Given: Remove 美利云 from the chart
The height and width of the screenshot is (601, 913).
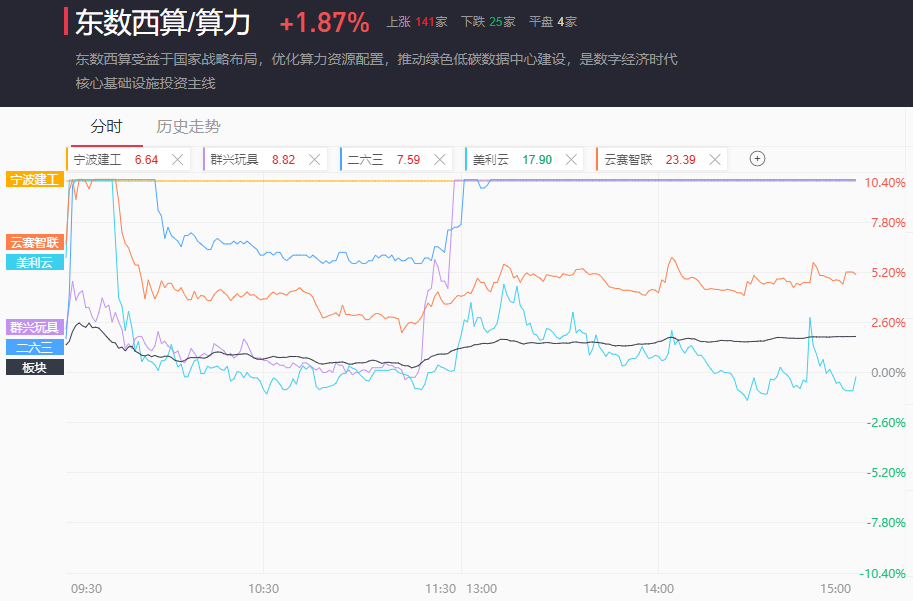Looking at the screenshot, I should coord(572,159).
